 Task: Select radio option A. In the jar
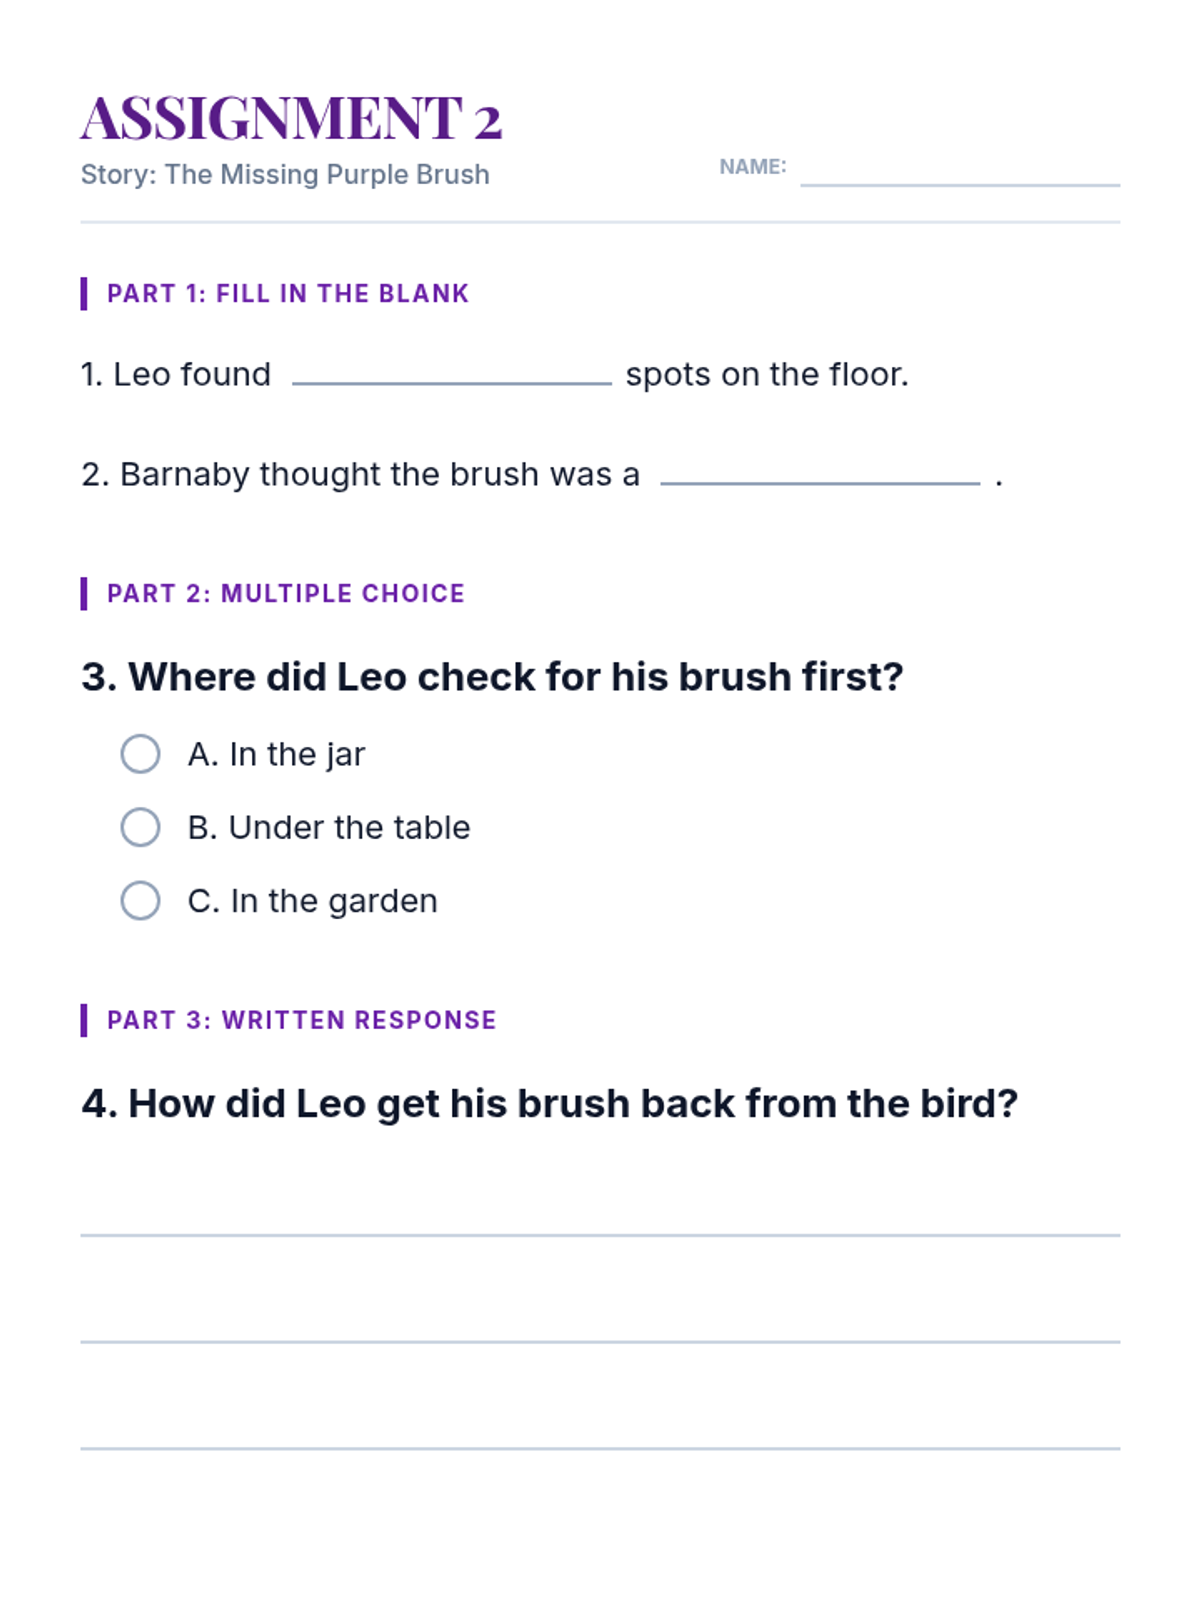(140, 754)
